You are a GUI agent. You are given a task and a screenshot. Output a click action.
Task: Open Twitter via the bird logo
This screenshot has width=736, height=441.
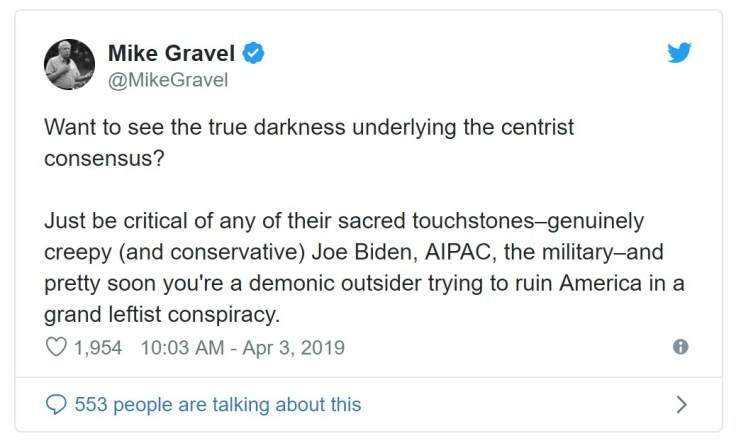(x=680, y=53)
